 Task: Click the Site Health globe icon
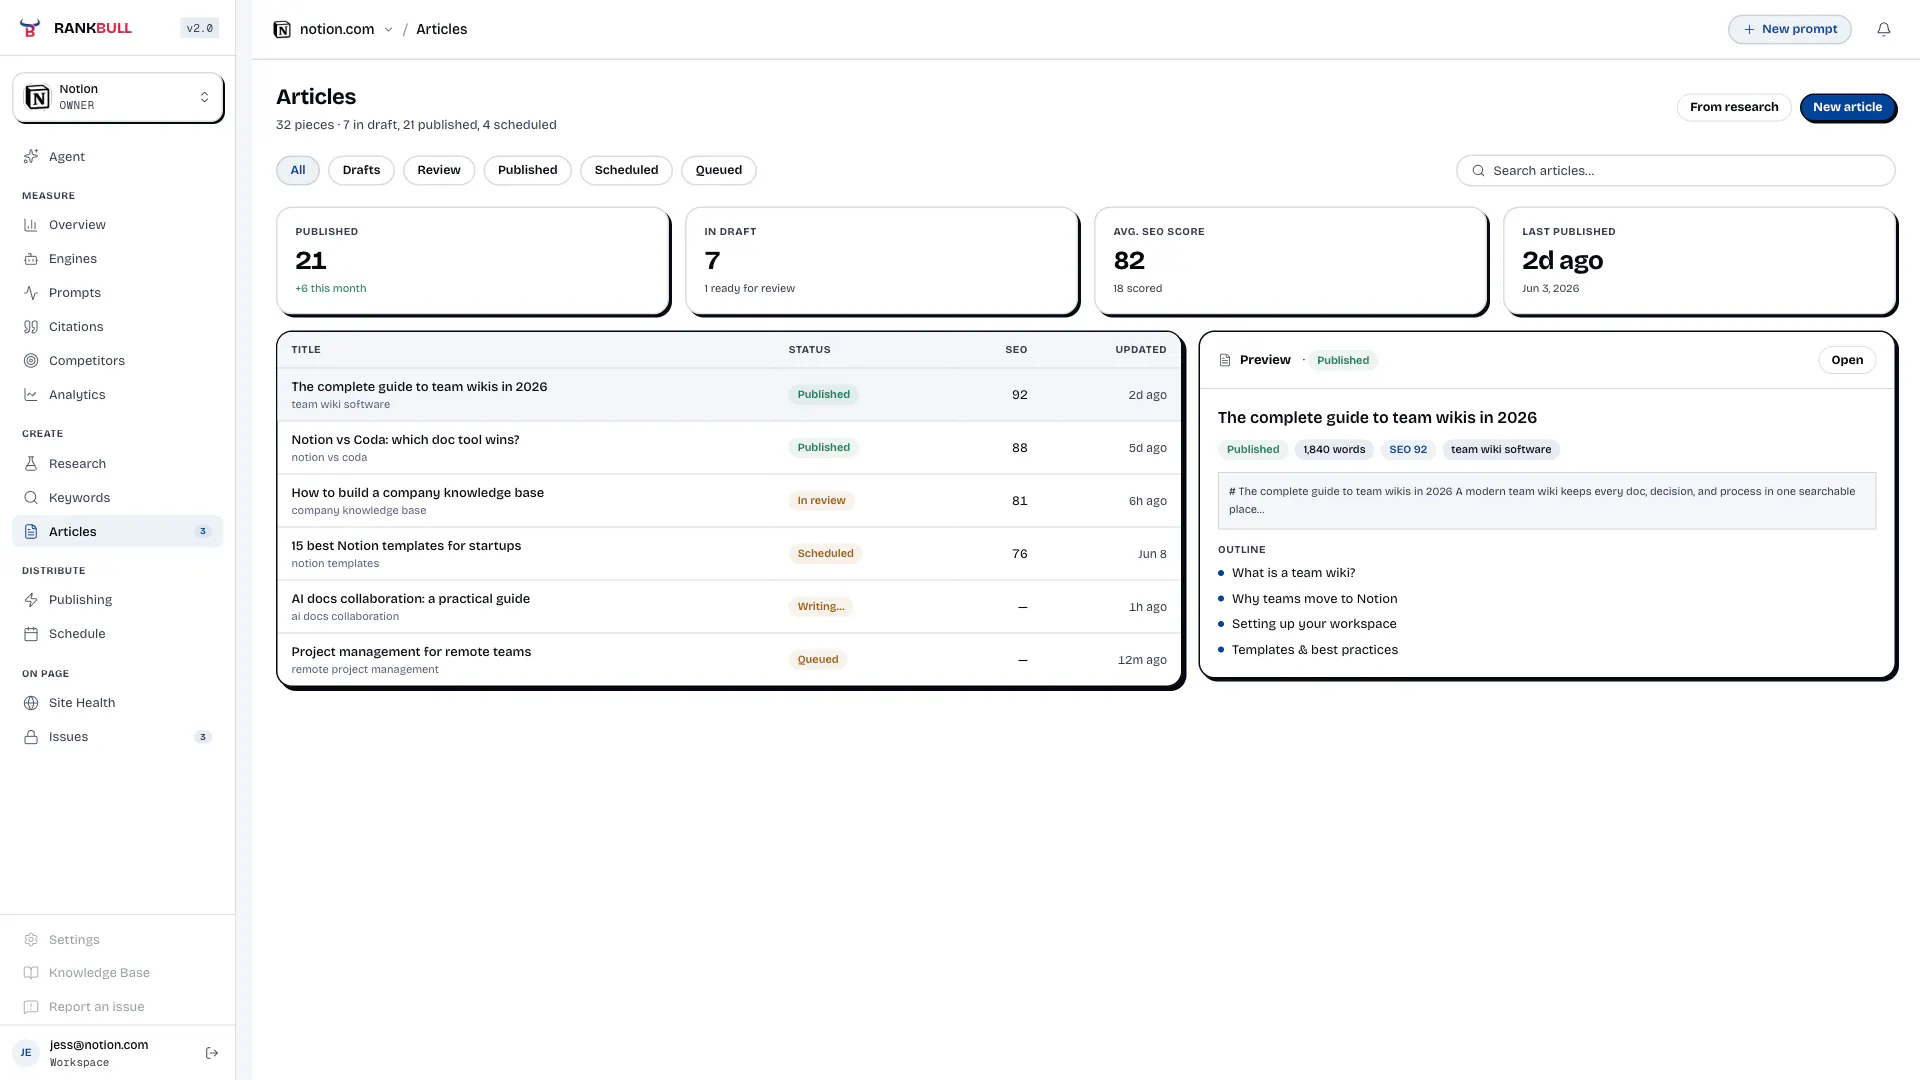[31, 703]
